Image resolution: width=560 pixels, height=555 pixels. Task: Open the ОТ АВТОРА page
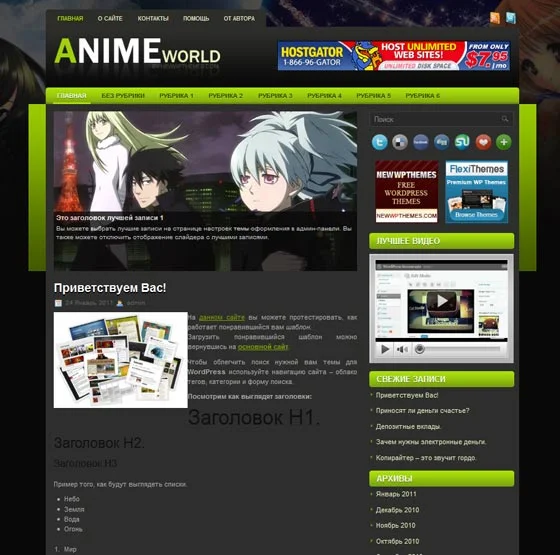pos(239,19)
